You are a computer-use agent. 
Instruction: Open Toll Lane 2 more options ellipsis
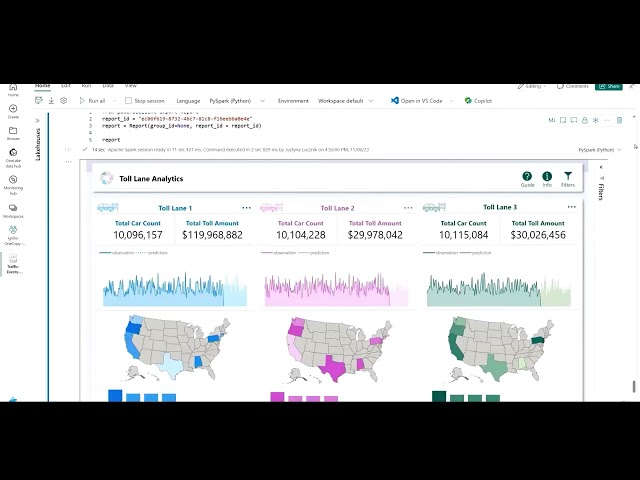408,208
